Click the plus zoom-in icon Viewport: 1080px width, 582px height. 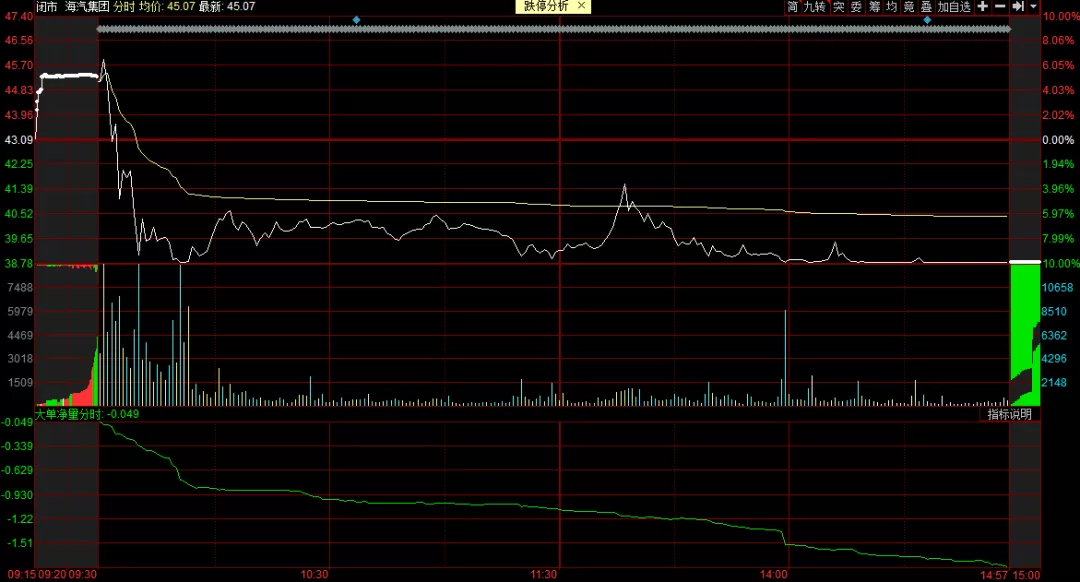point(982,7)
